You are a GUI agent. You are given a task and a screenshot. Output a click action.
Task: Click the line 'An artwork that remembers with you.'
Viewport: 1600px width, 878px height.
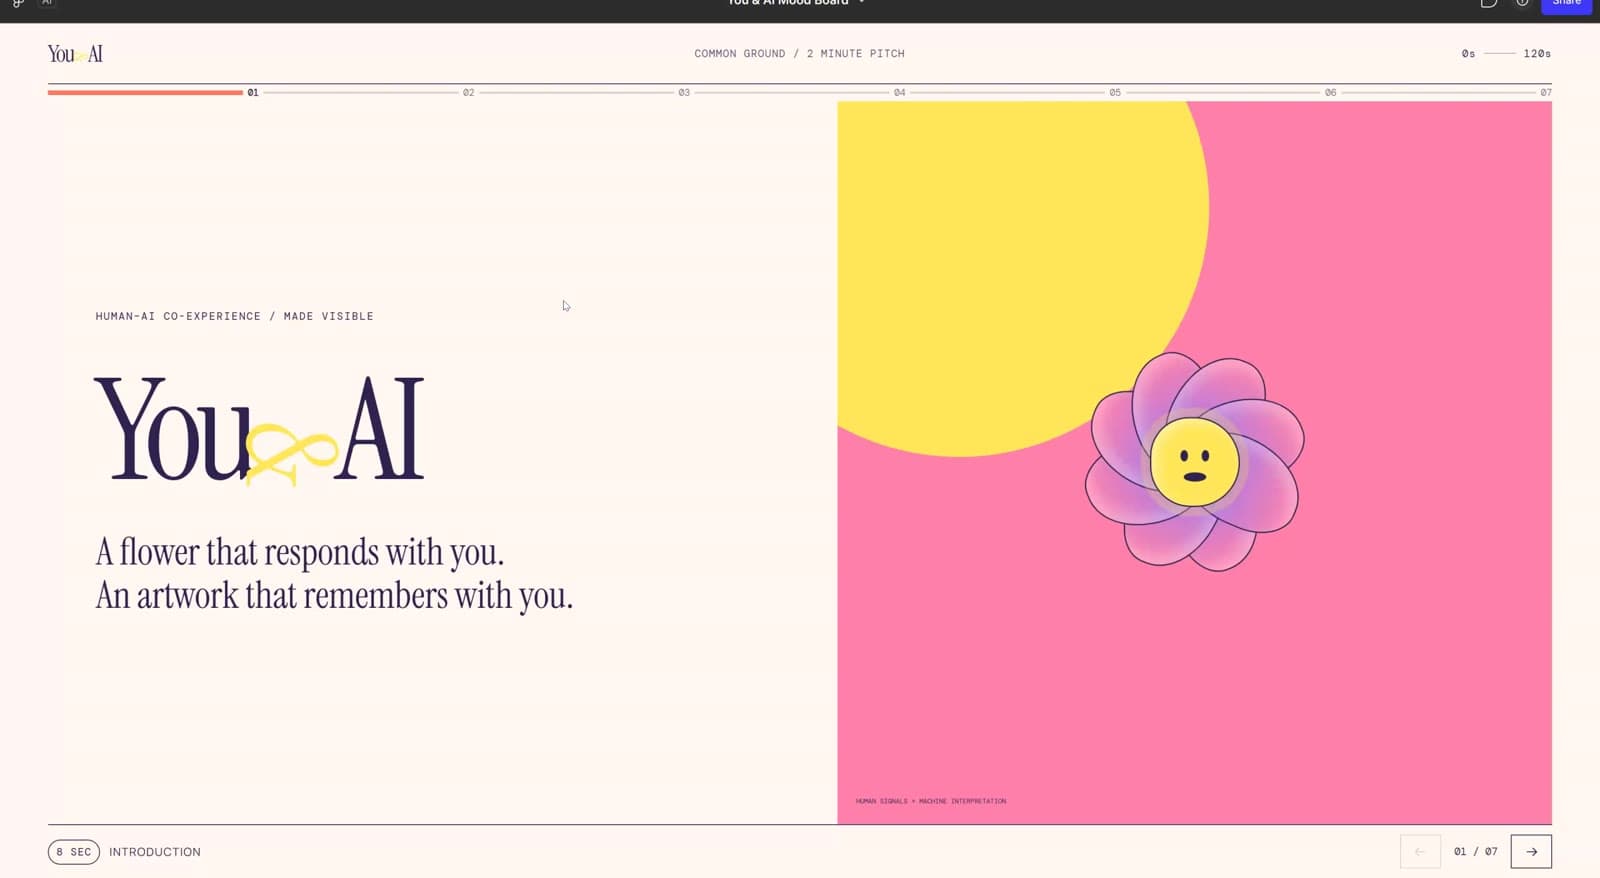point(334,596)
